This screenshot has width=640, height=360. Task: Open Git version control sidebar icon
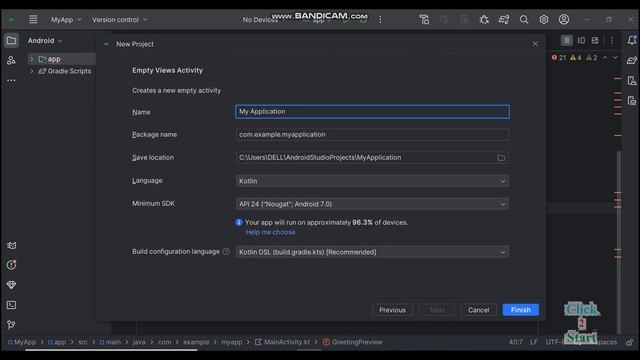11,325
